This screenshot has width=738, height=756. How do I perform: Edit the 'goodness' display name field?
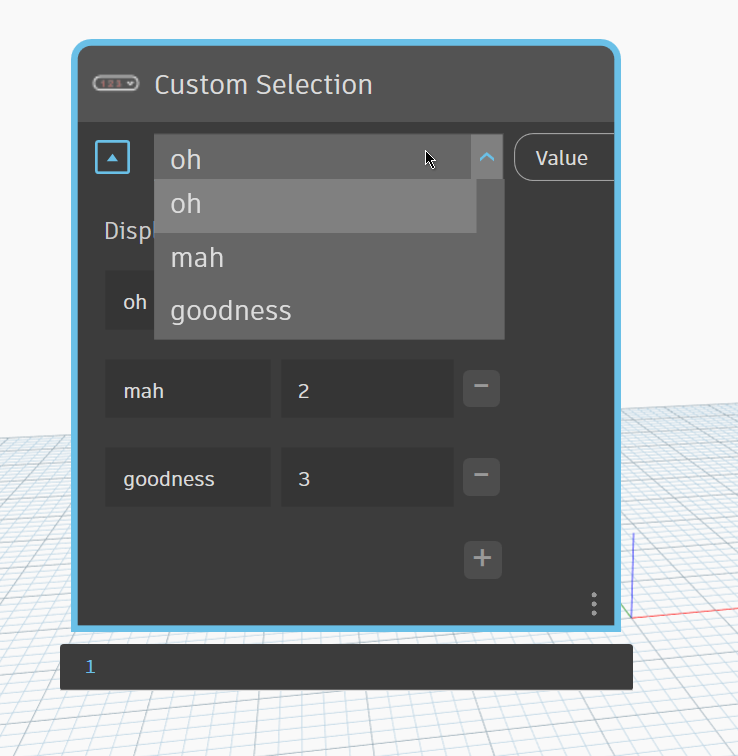click(188, 477)
